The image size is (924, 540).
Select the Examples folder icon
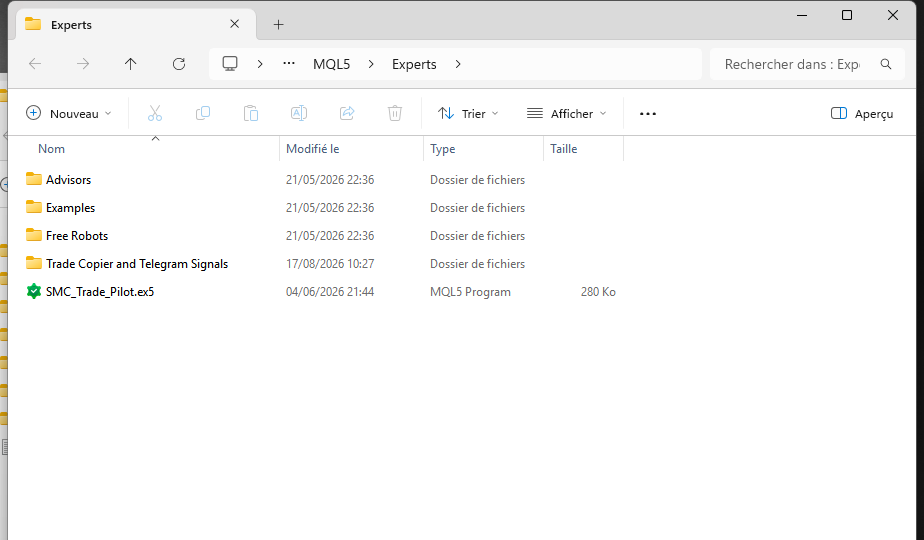pos(34,207)
